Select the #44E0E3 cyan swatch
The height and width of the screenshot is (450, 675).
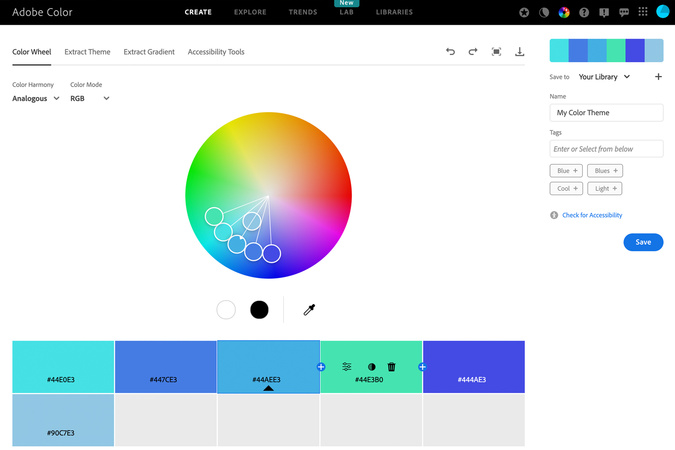pos(63,366)
